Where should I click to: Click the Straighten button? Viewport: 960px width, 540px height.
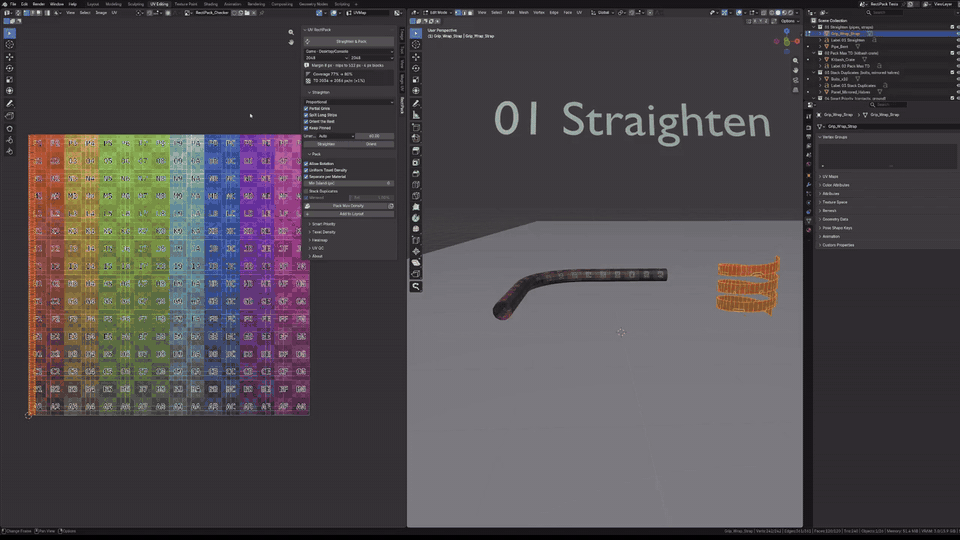point(326,144)
